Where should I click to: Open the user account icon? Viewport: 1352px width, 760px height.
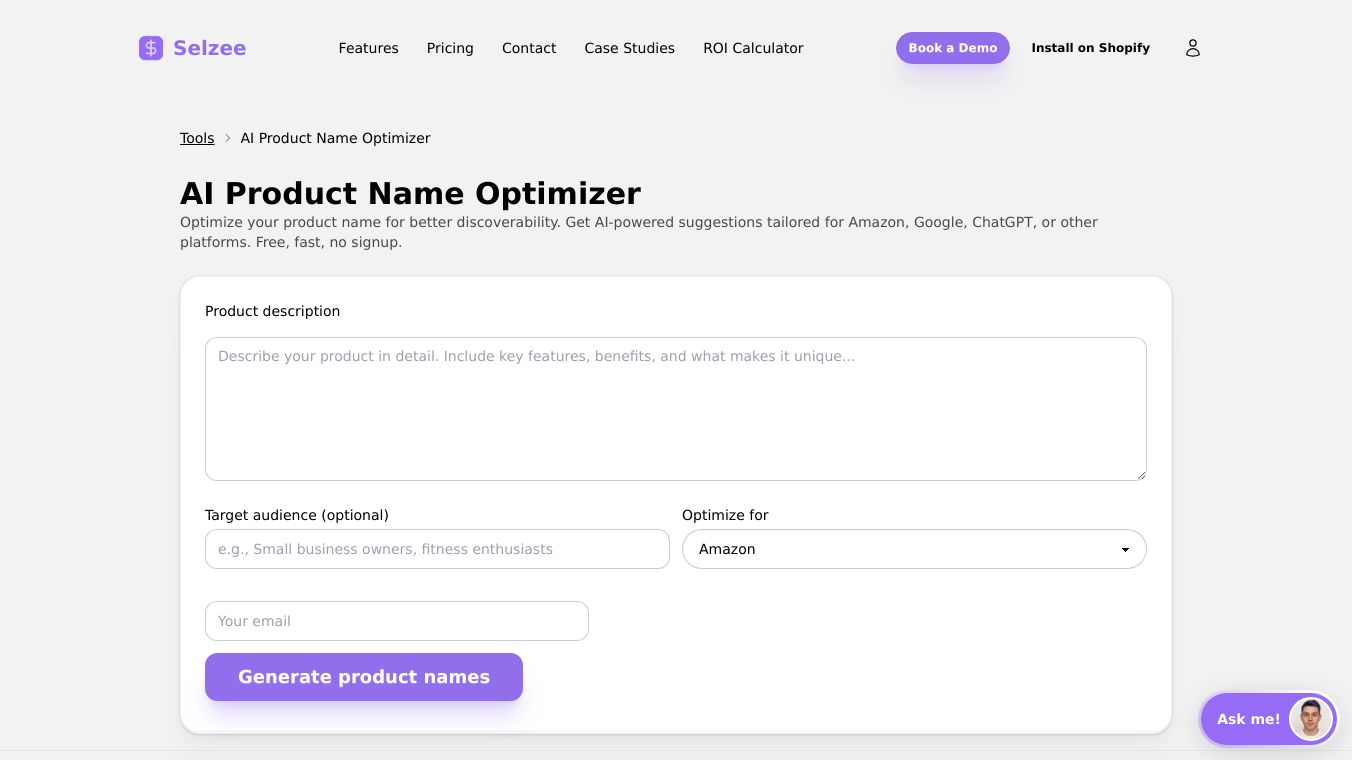click(x=1192, y=48)
